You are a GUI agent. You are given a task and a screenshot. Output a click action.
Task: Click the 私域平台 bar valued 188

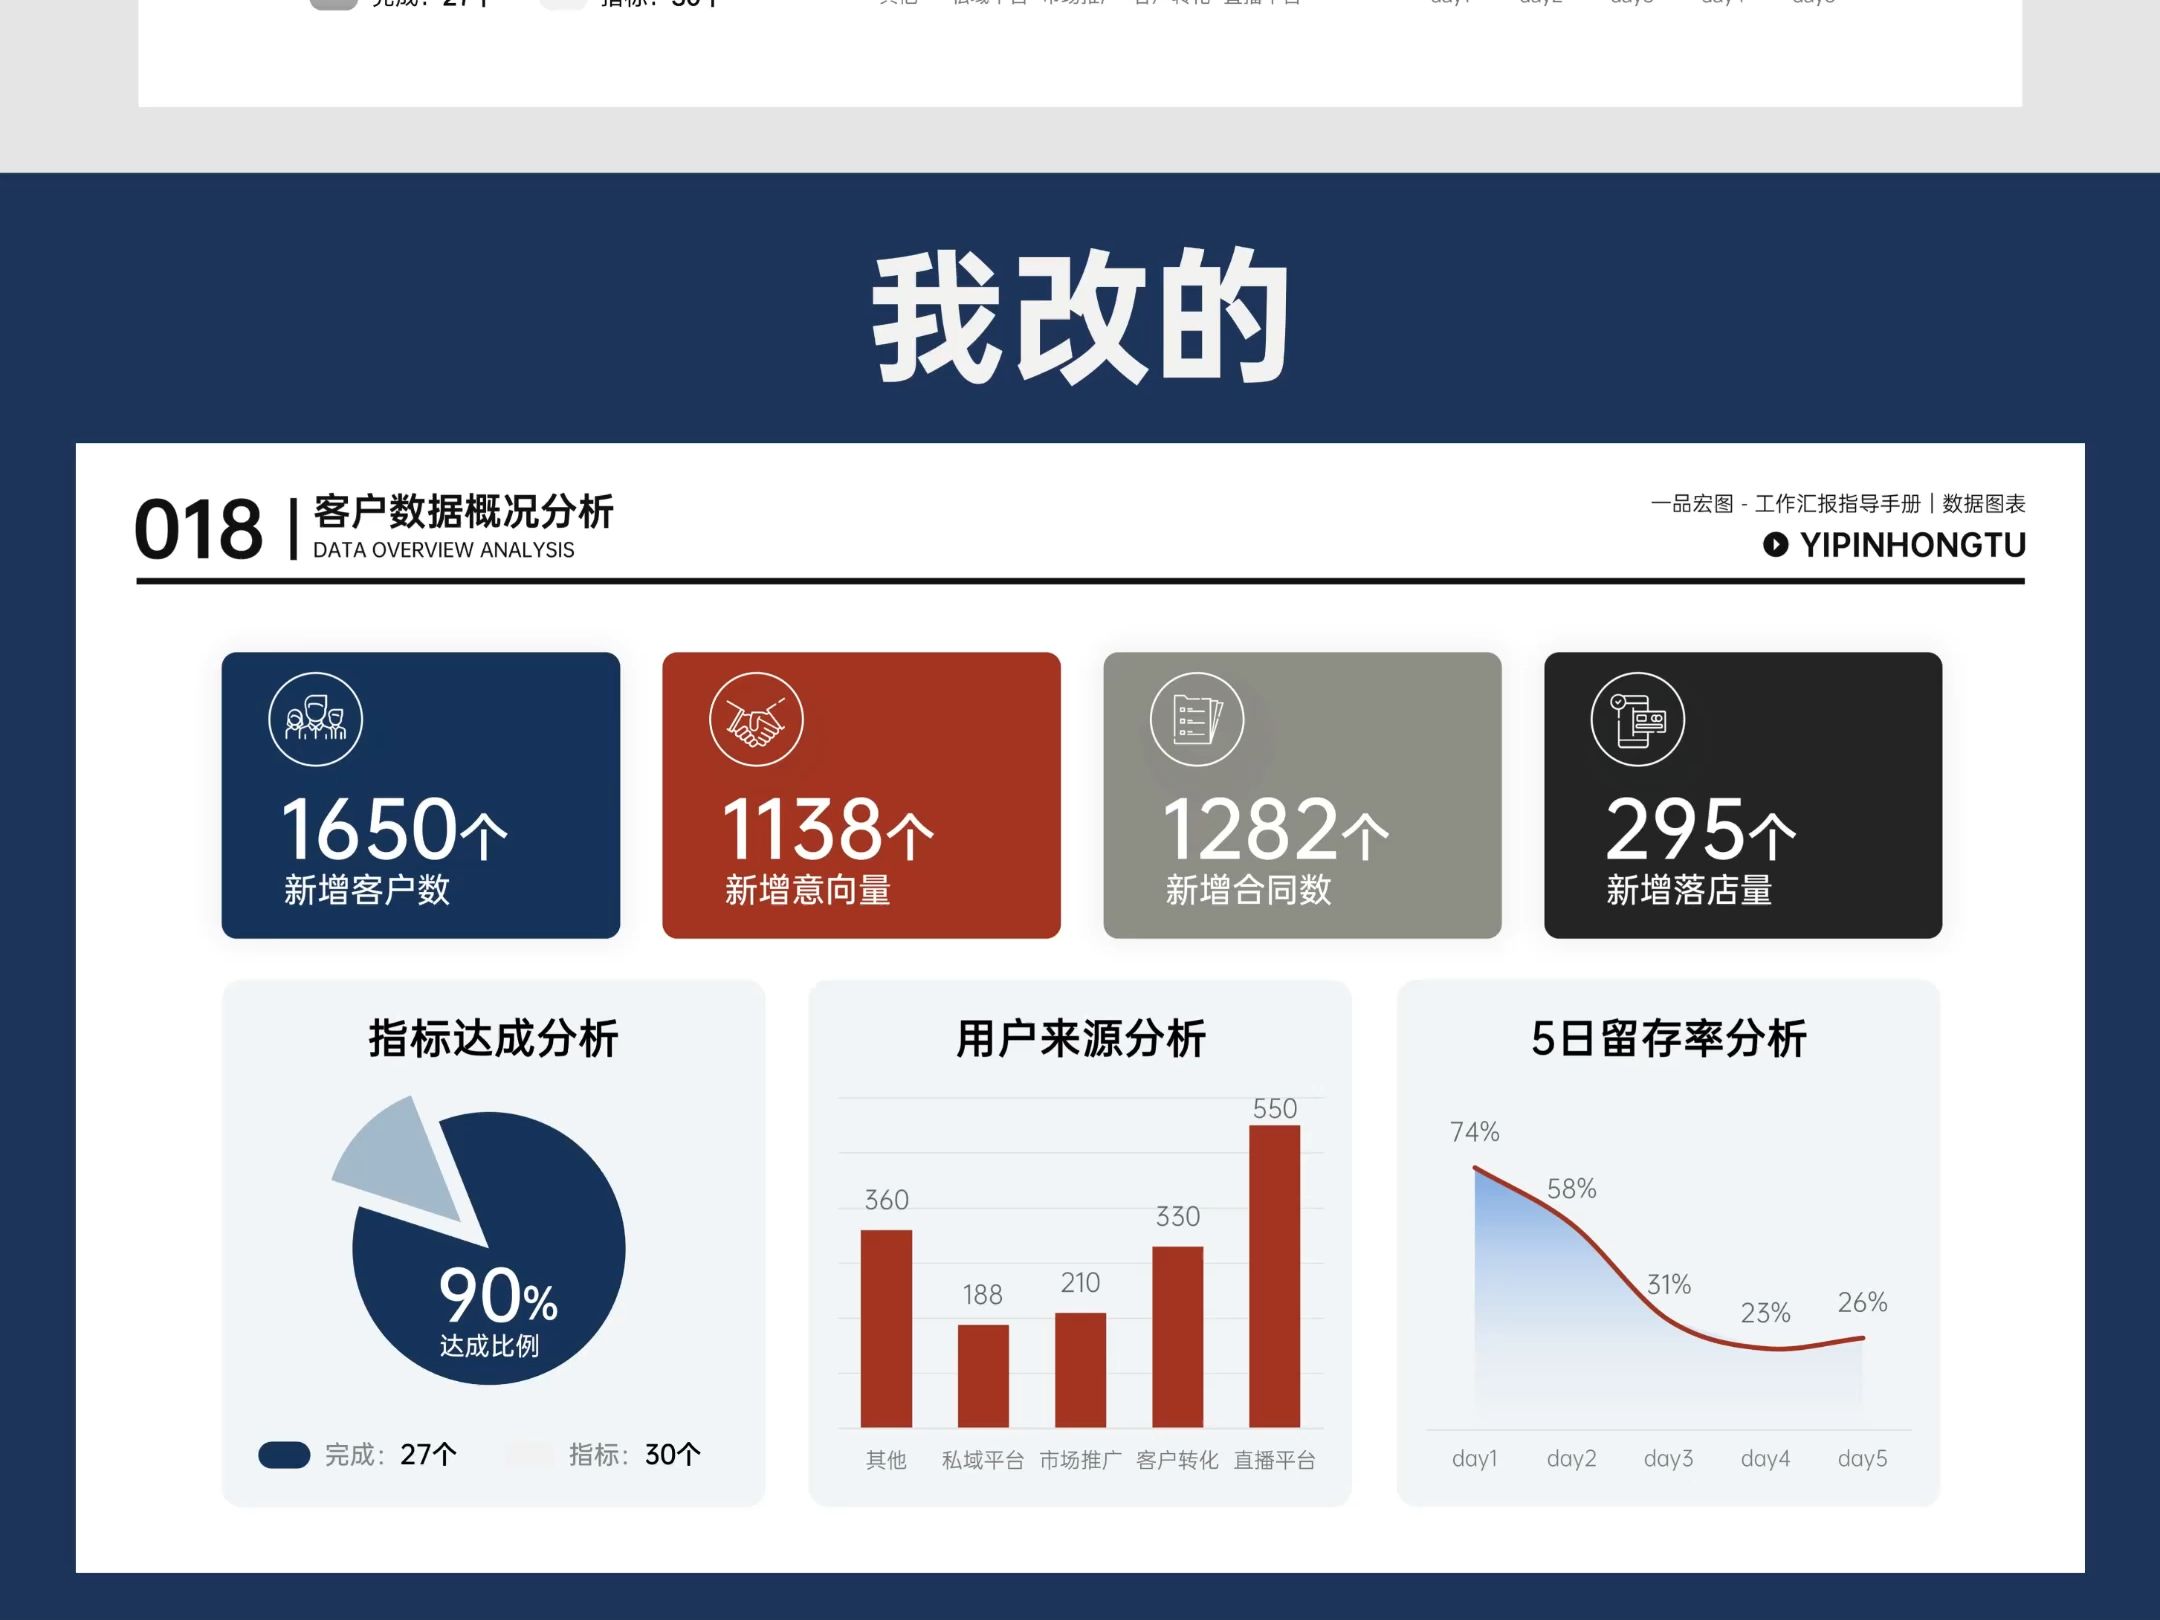pyautogui.click(x=983, y=1376)
